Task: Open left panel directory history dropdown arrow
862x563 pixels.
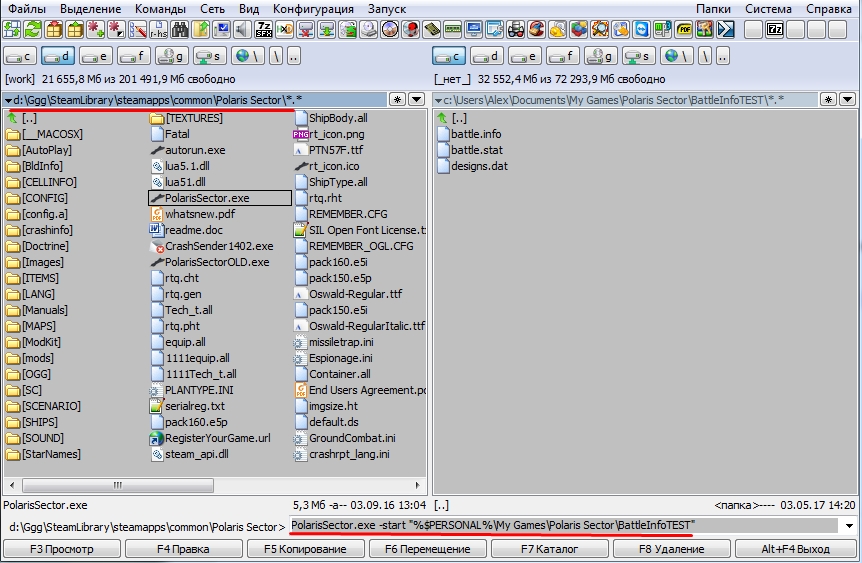Action: (x=417, y=100)
